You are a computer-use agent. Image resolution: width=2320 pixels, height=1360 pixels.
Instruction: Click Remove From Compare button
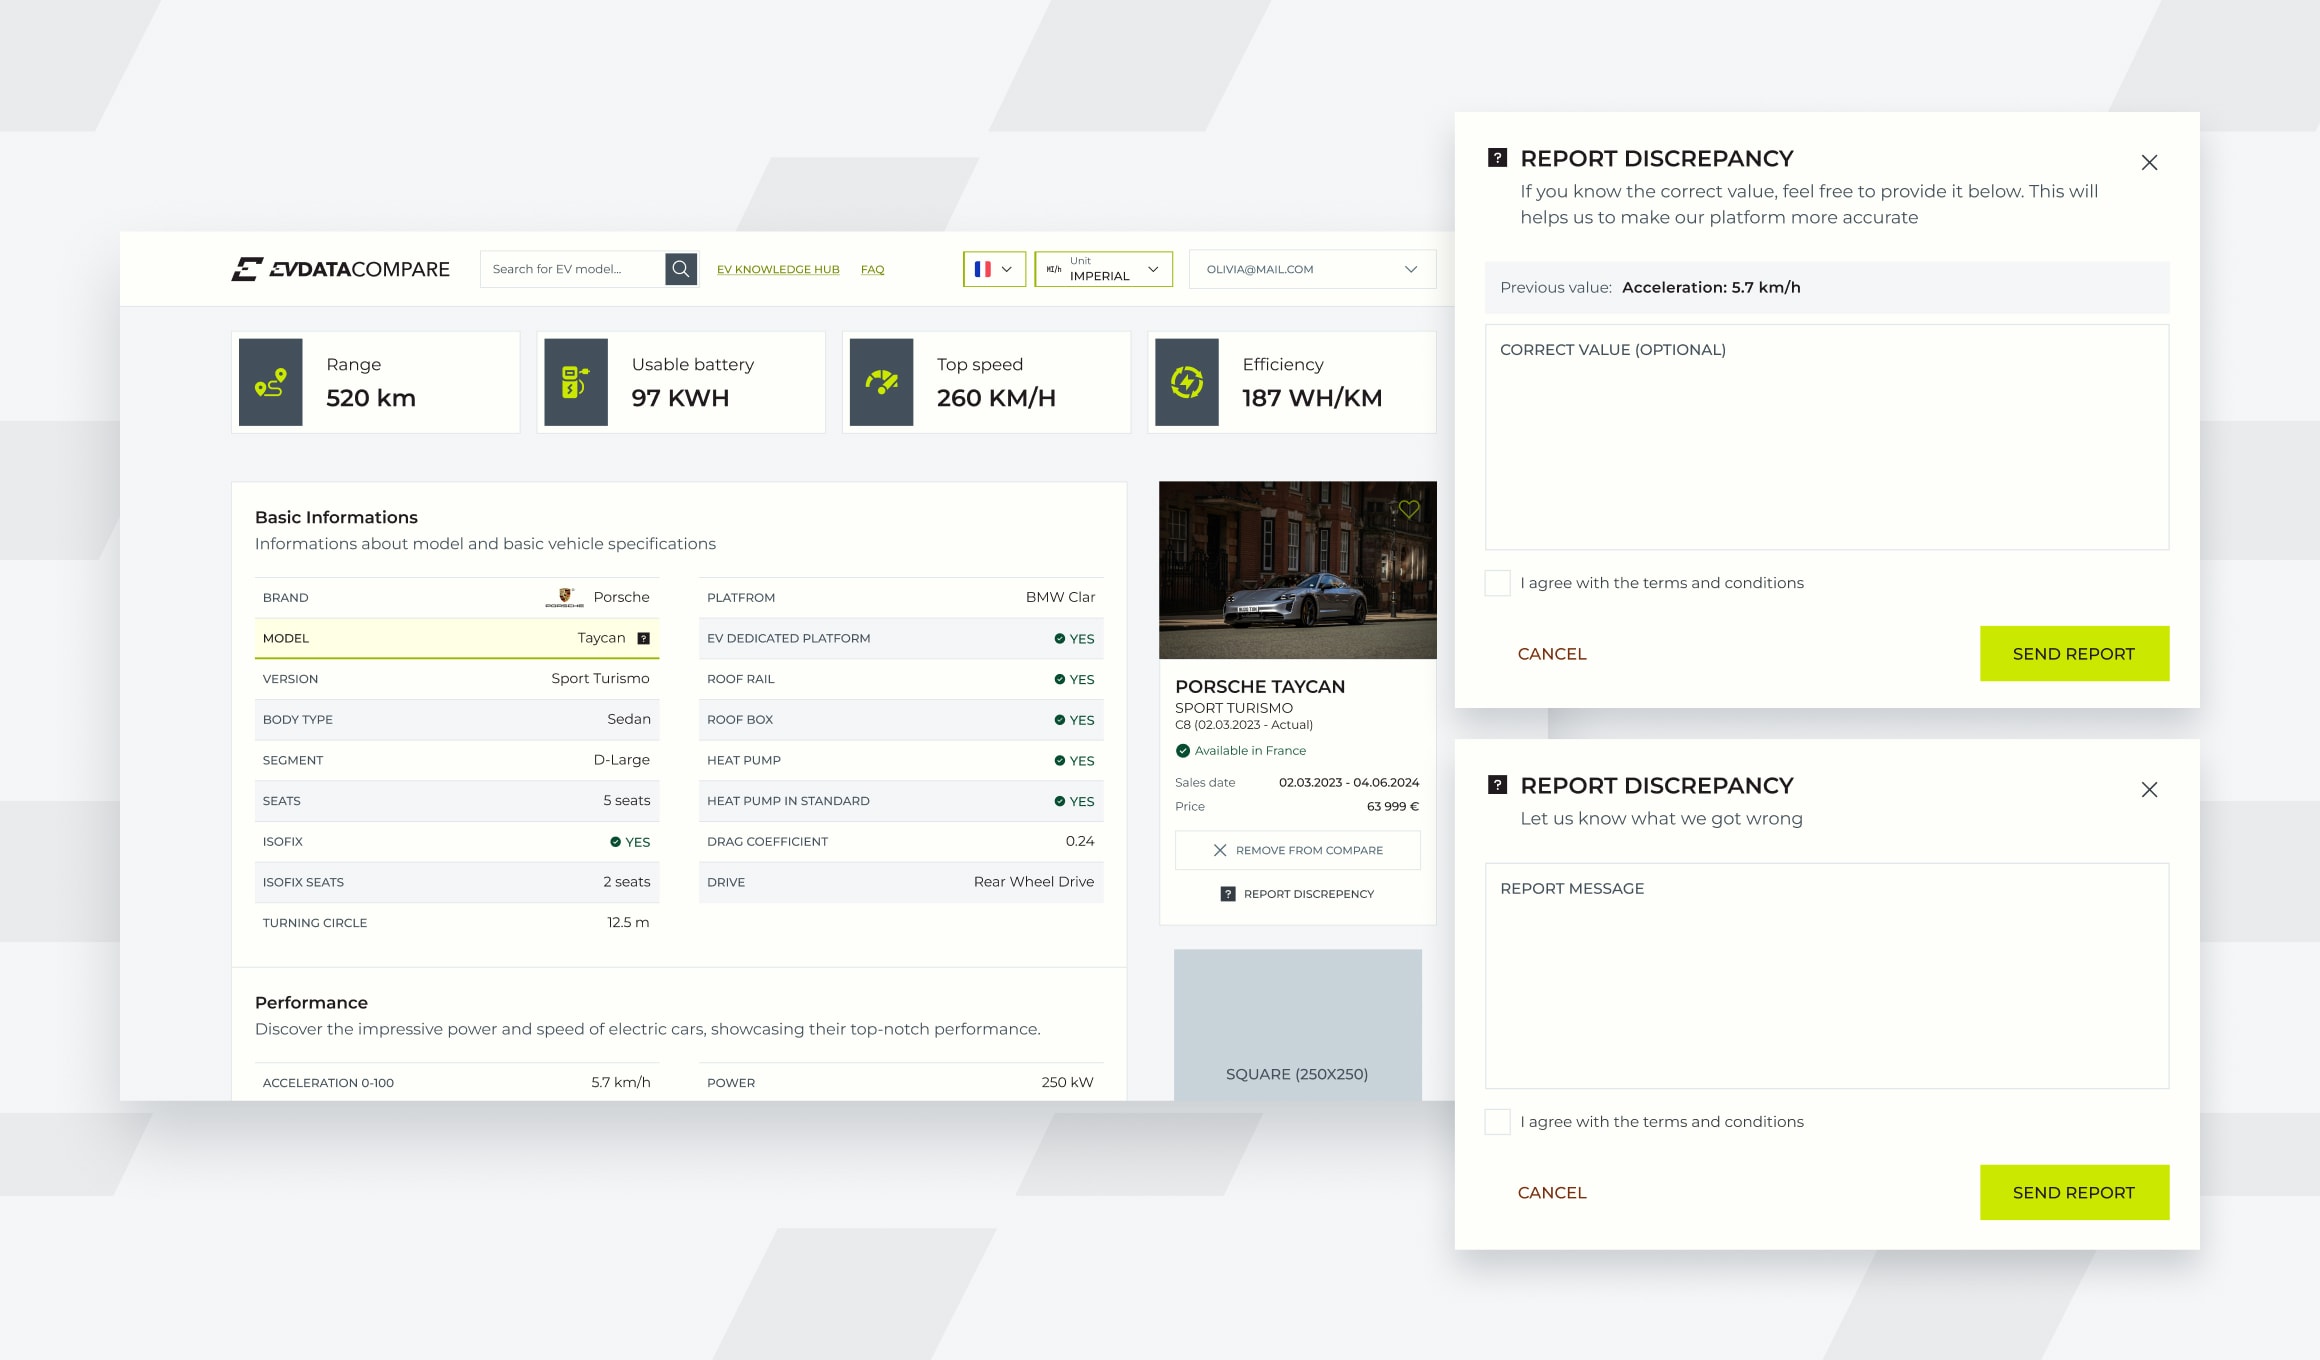[x=1297, y=850]
